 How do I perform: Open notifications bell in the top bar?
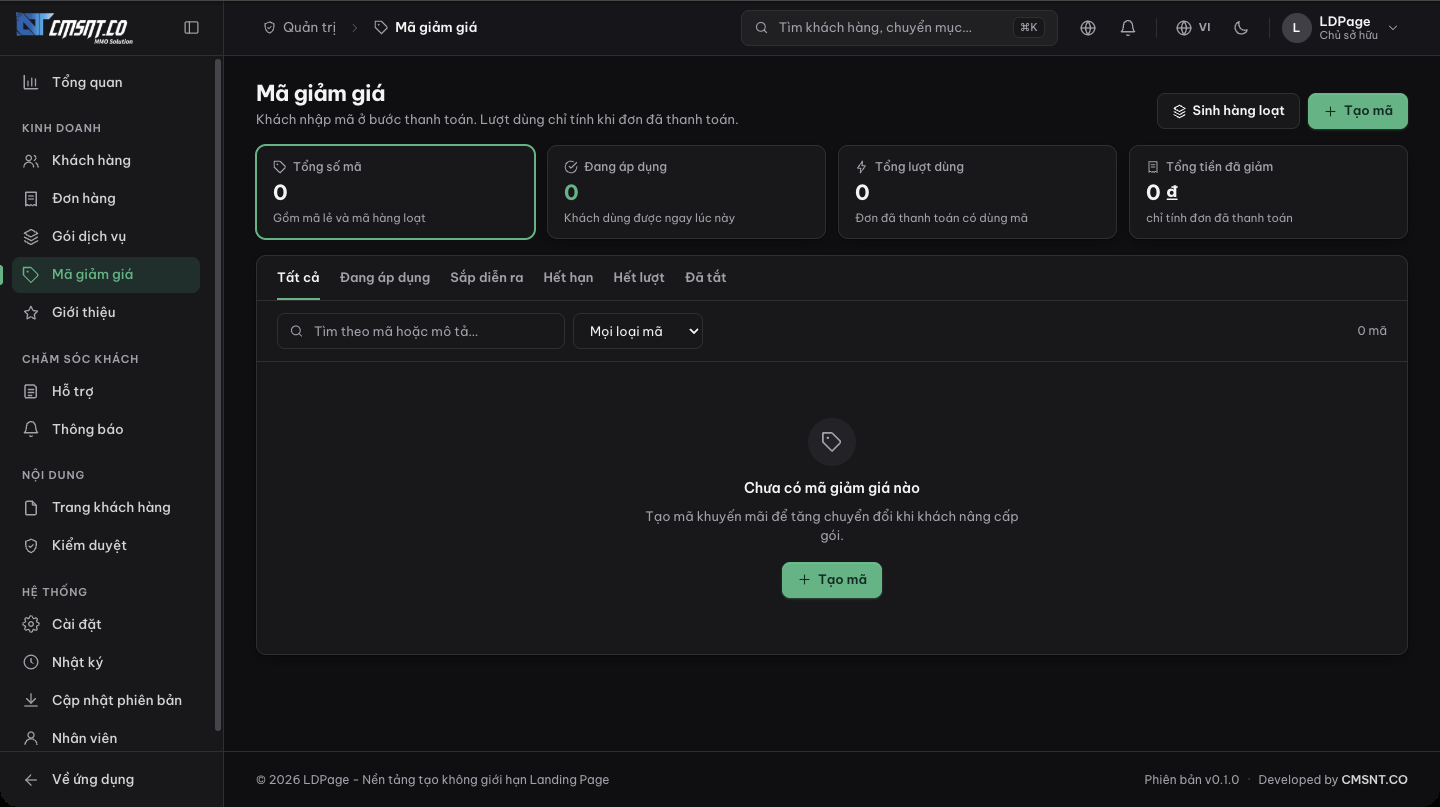click(1128, 28)
